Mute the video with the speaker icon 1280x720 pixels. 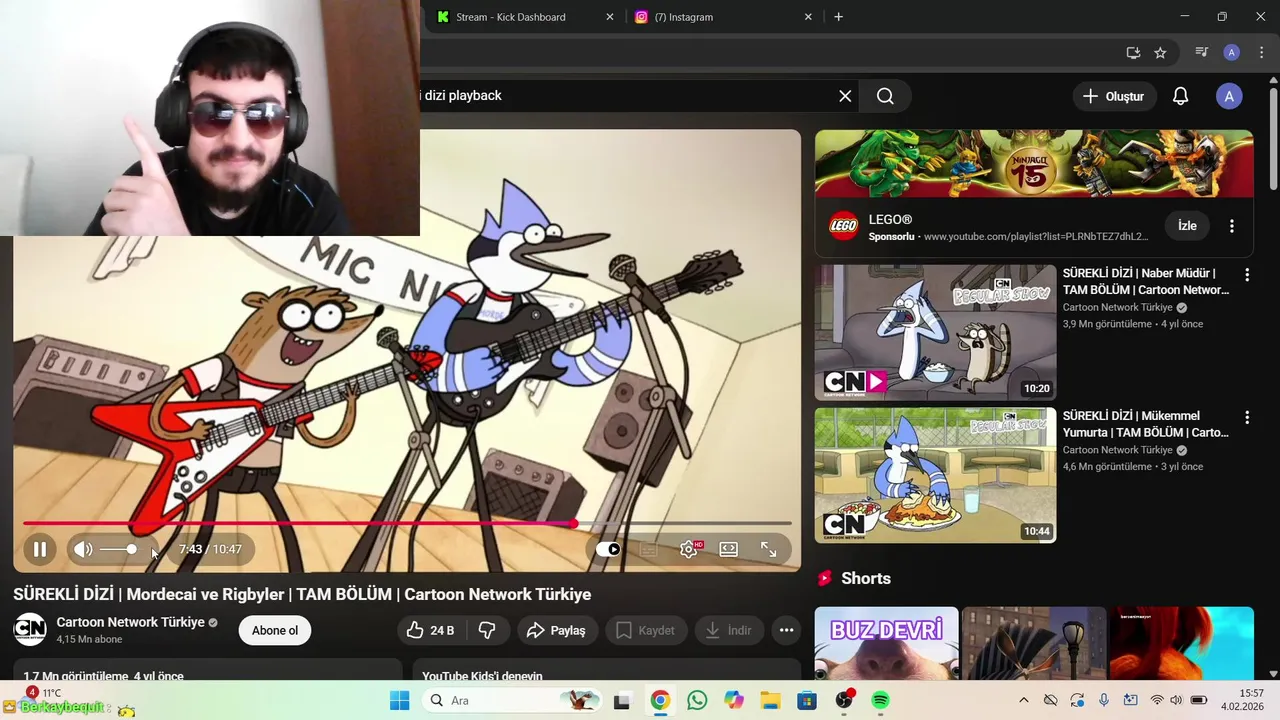(x=83, y=549)
